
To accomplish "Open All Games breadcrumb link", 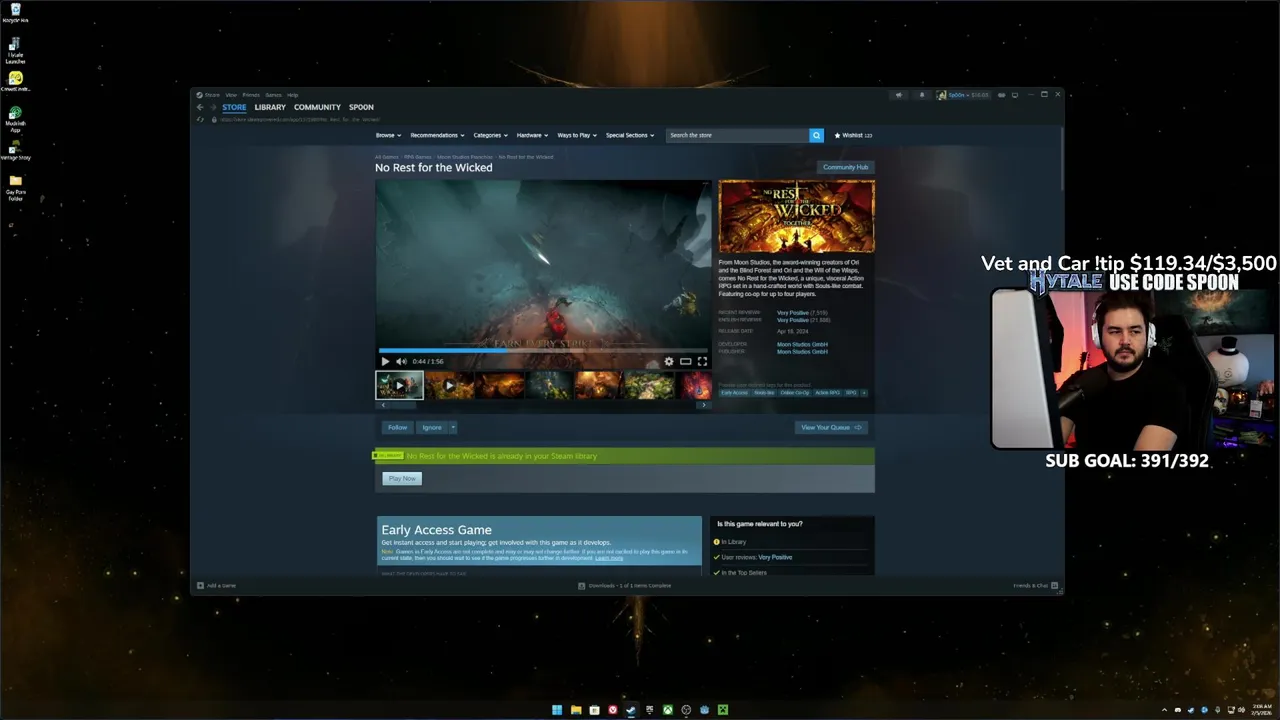I will pos(387,157).
